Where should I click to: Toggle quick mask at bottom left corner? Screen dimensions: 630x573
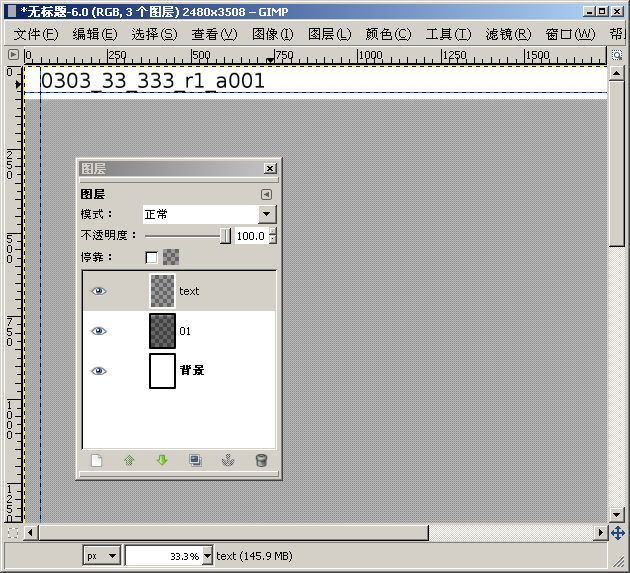click(13, 533)
